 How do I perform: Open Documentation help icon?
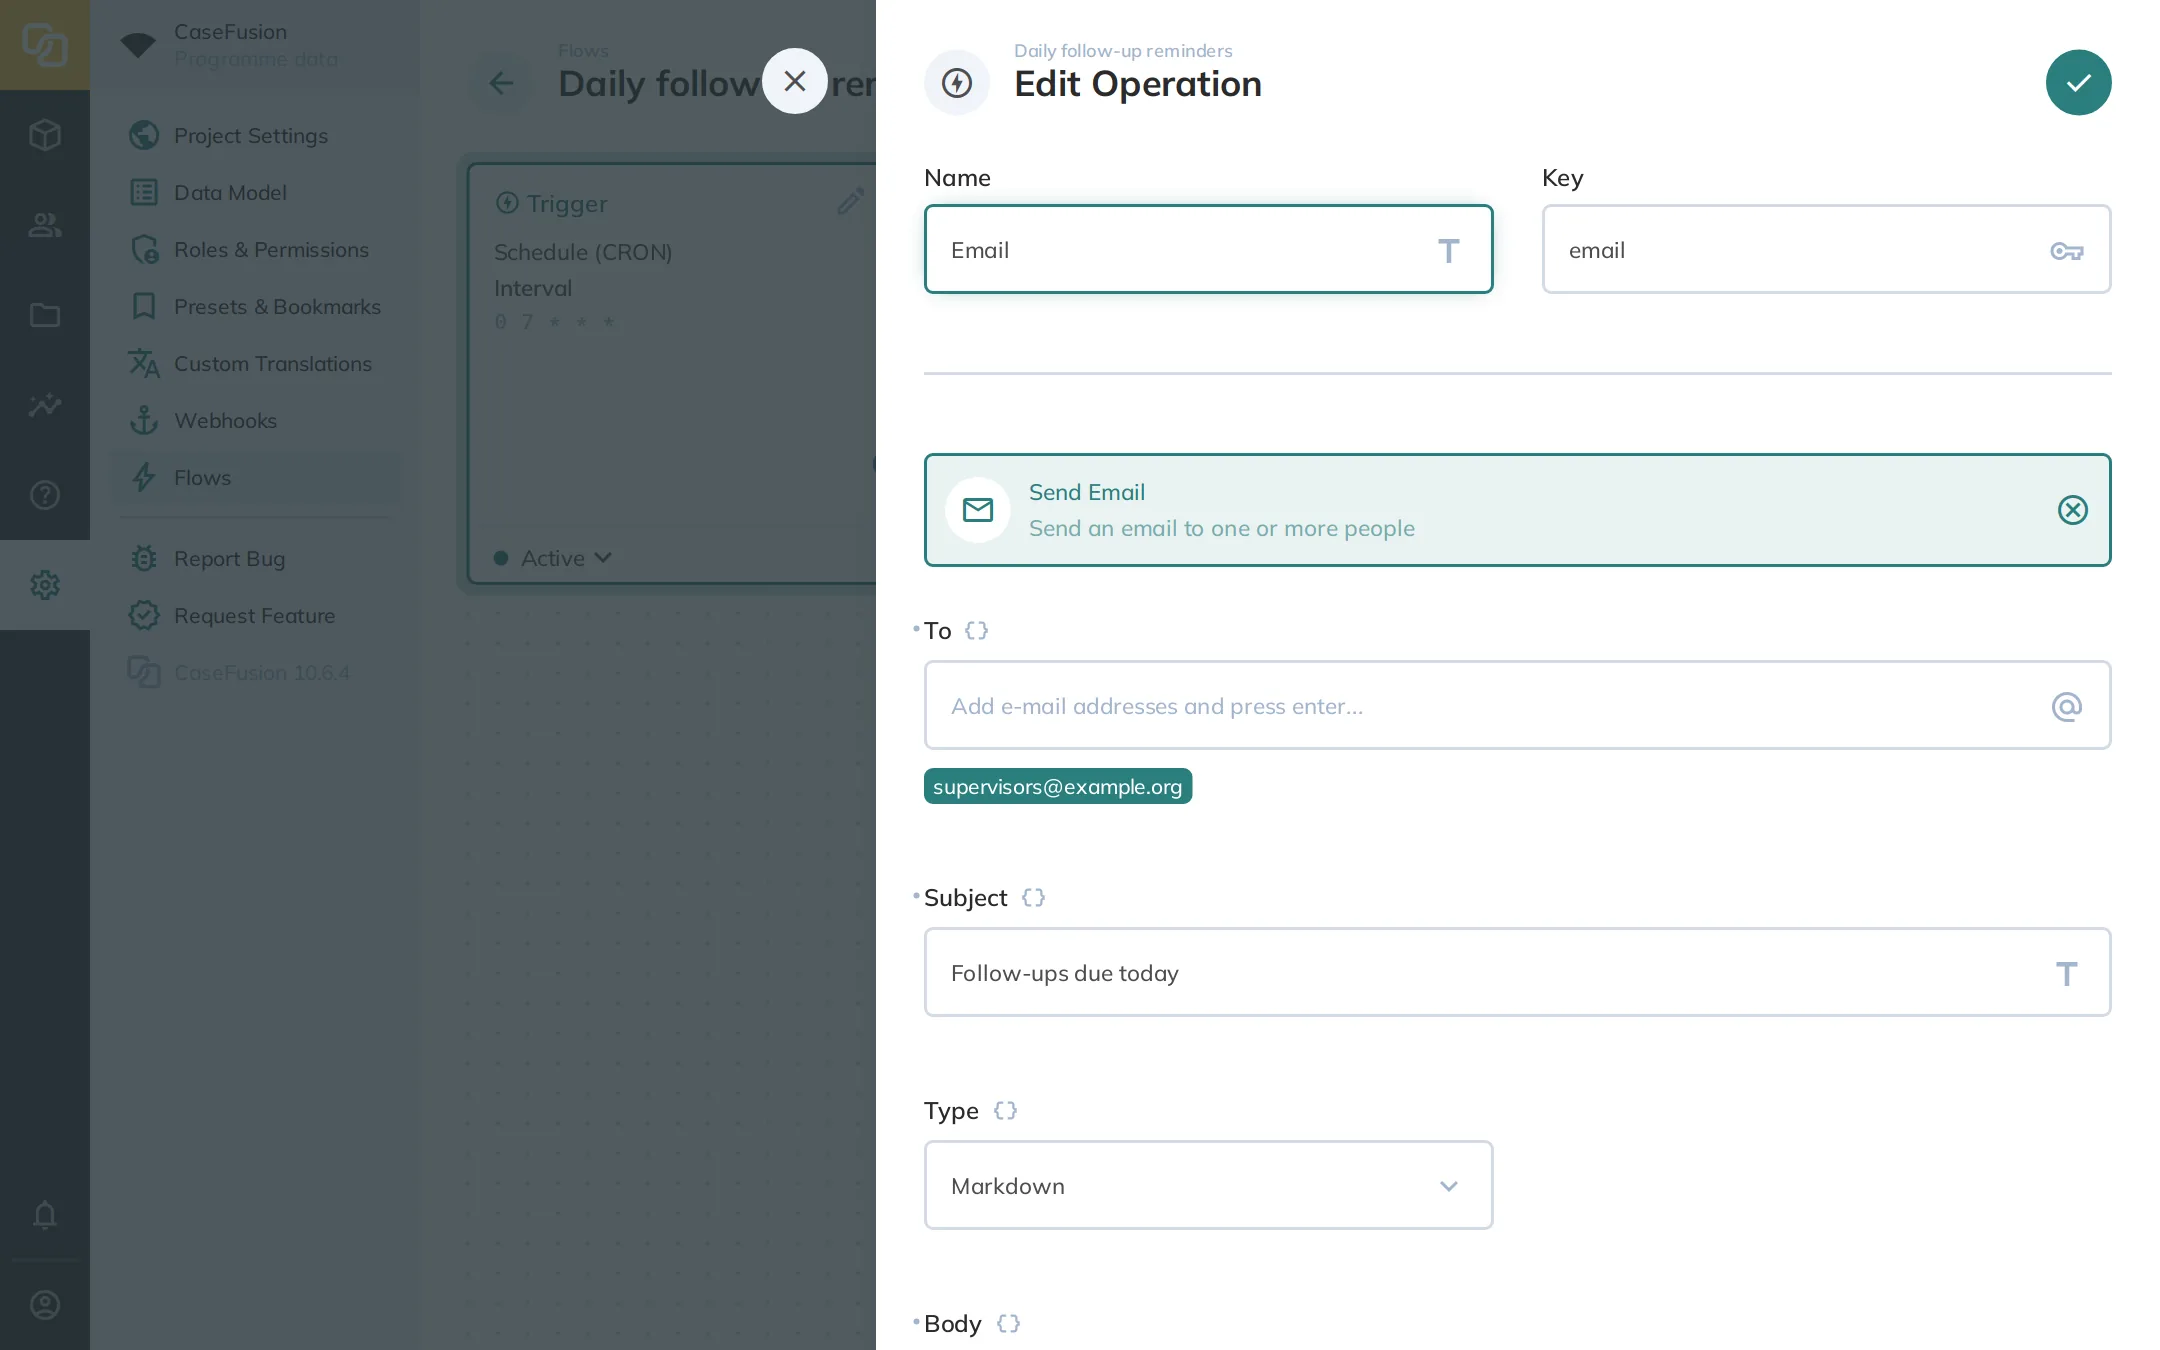(x=45, y=495)
